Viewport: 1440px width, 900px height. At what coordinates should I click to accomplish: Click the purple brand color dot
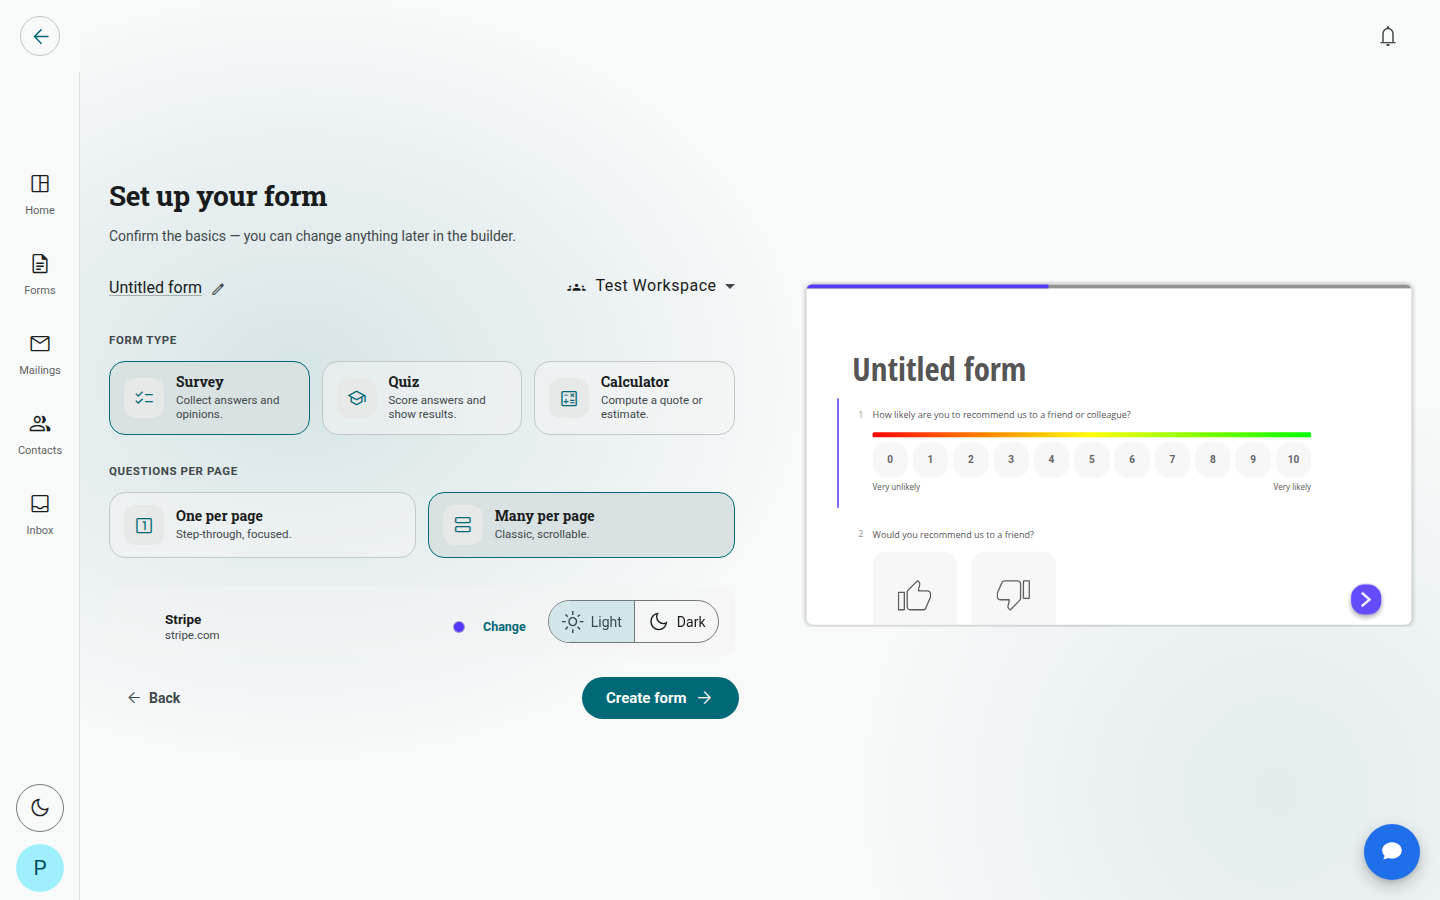pyautogui.click(x=459, y=627)
